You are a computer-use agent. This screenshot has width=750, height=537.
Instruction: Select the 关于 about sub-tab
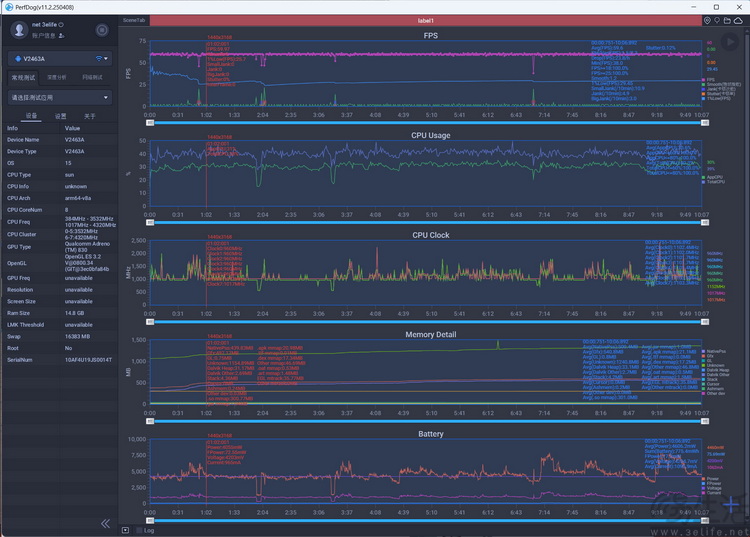89,116
